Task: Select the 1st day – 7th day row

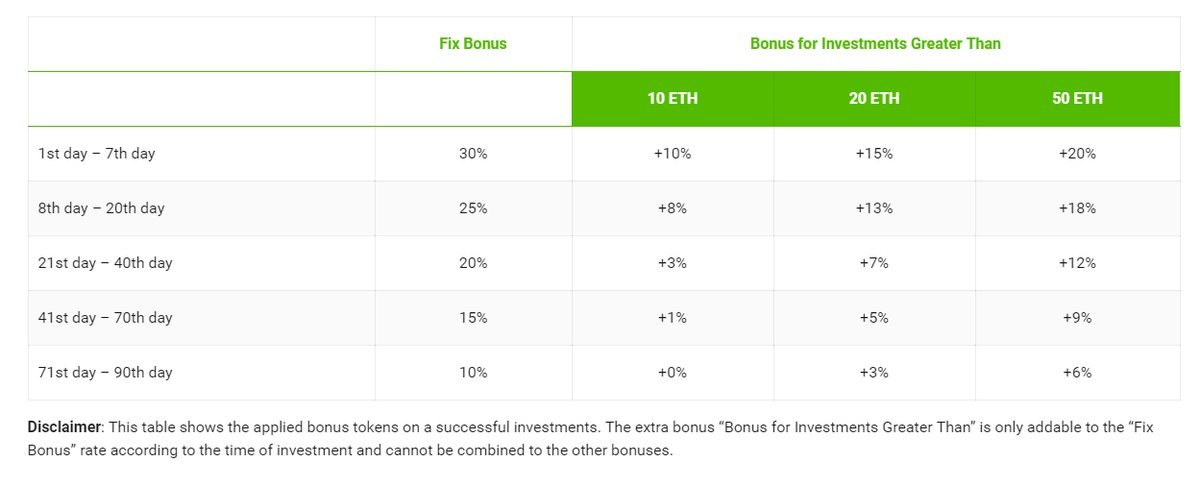Action: pyautogui.click(x=96, y=154)
